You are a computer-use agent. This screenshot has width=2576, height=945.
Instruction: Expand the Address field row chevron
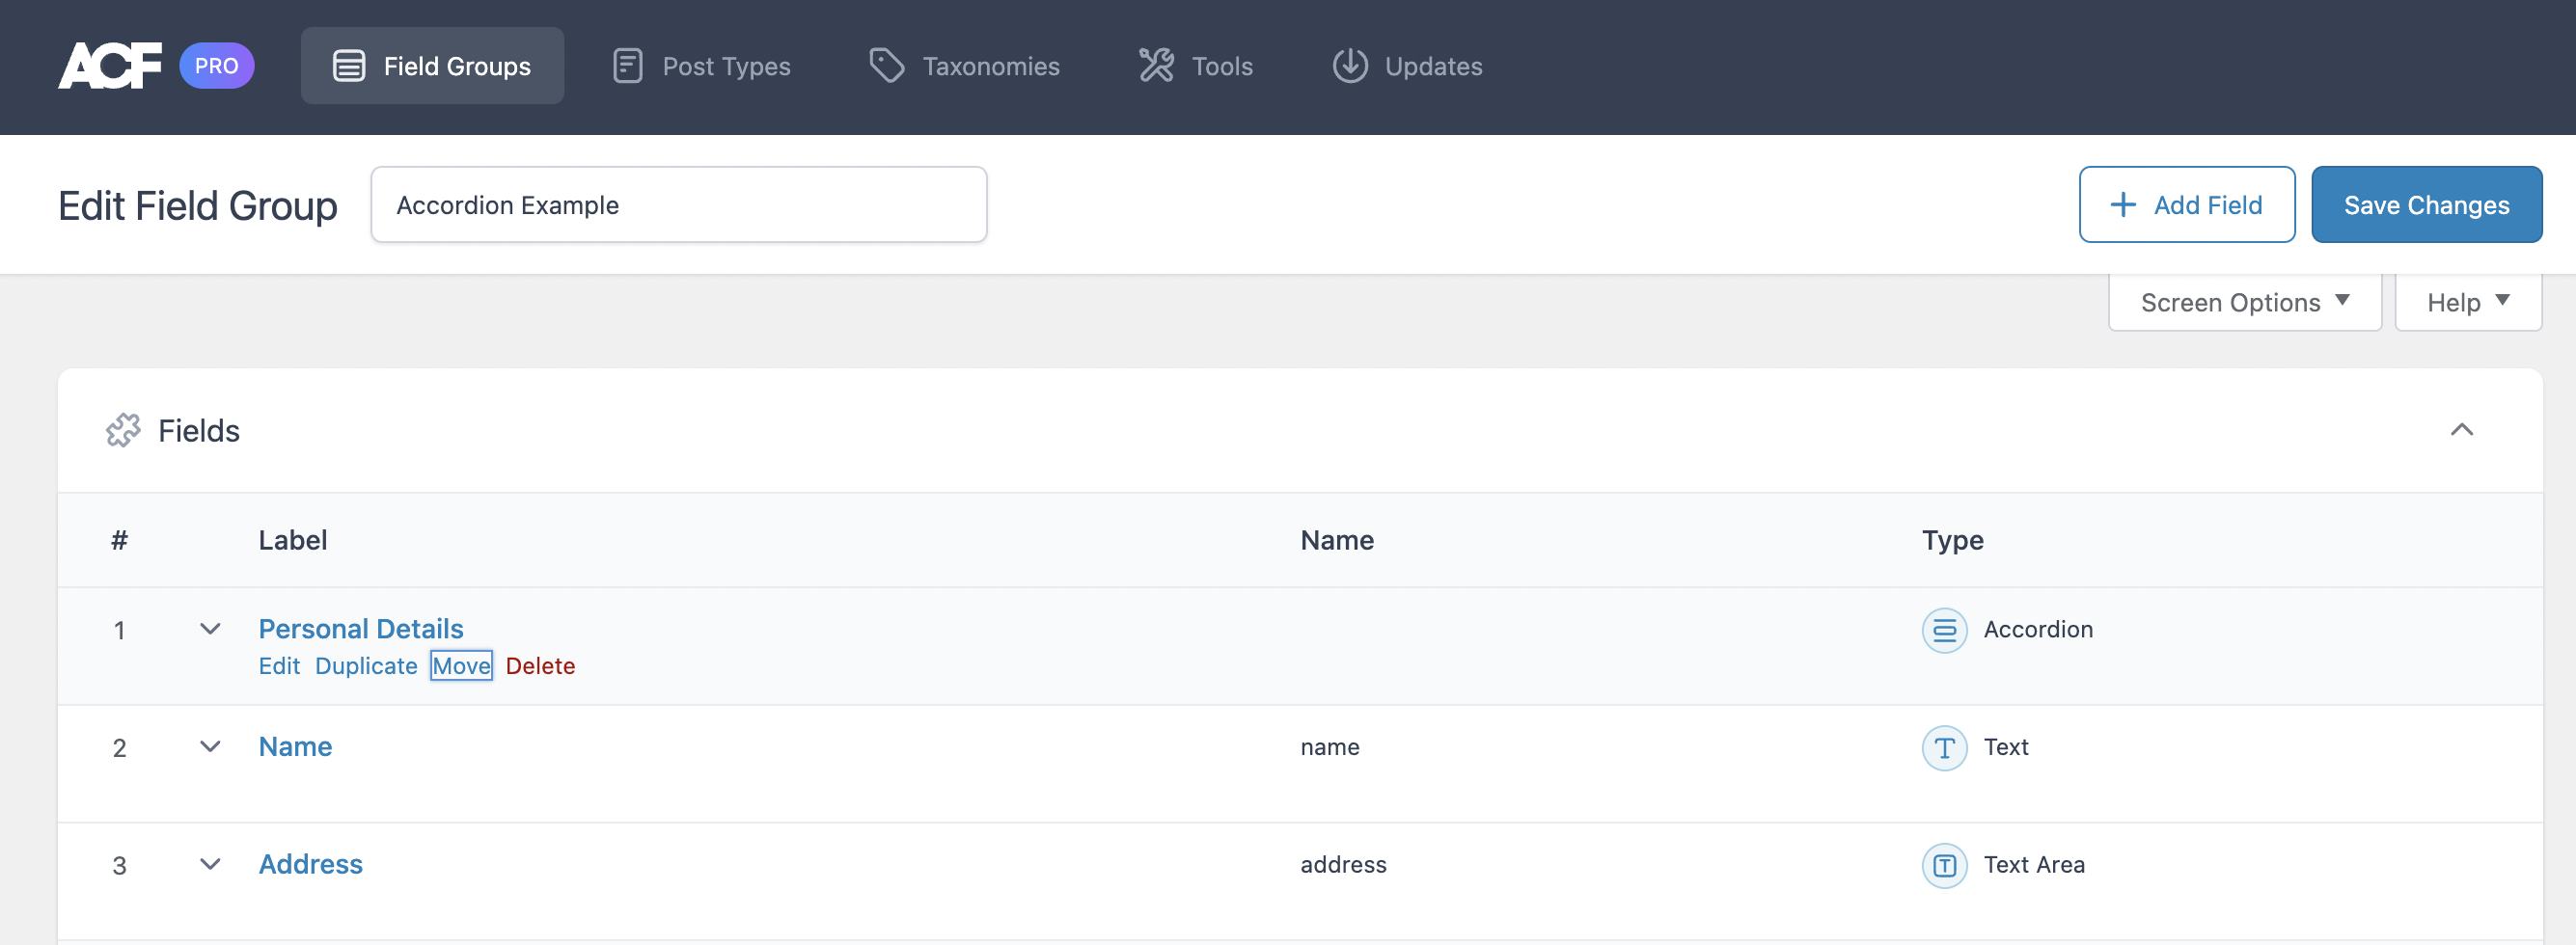210,864
